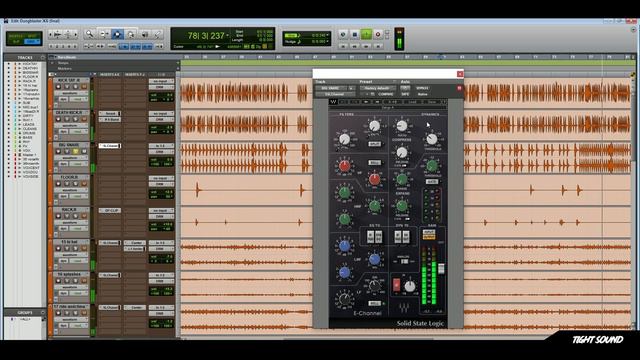Solo the BIG SNARE track
Image resolution: width=640 pixels, height=360 pixels.
(x=76, y=151)
